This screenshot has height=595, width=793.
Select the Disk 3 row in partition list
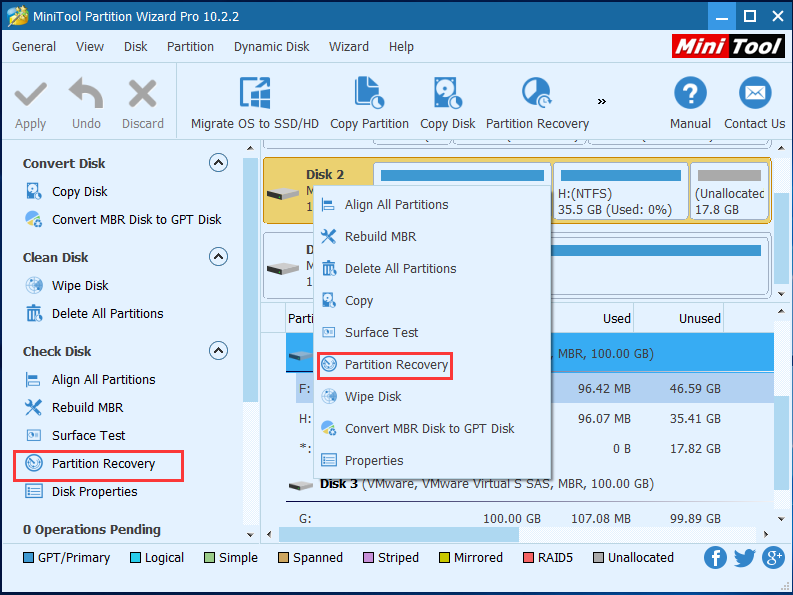(x=530, y=484)
